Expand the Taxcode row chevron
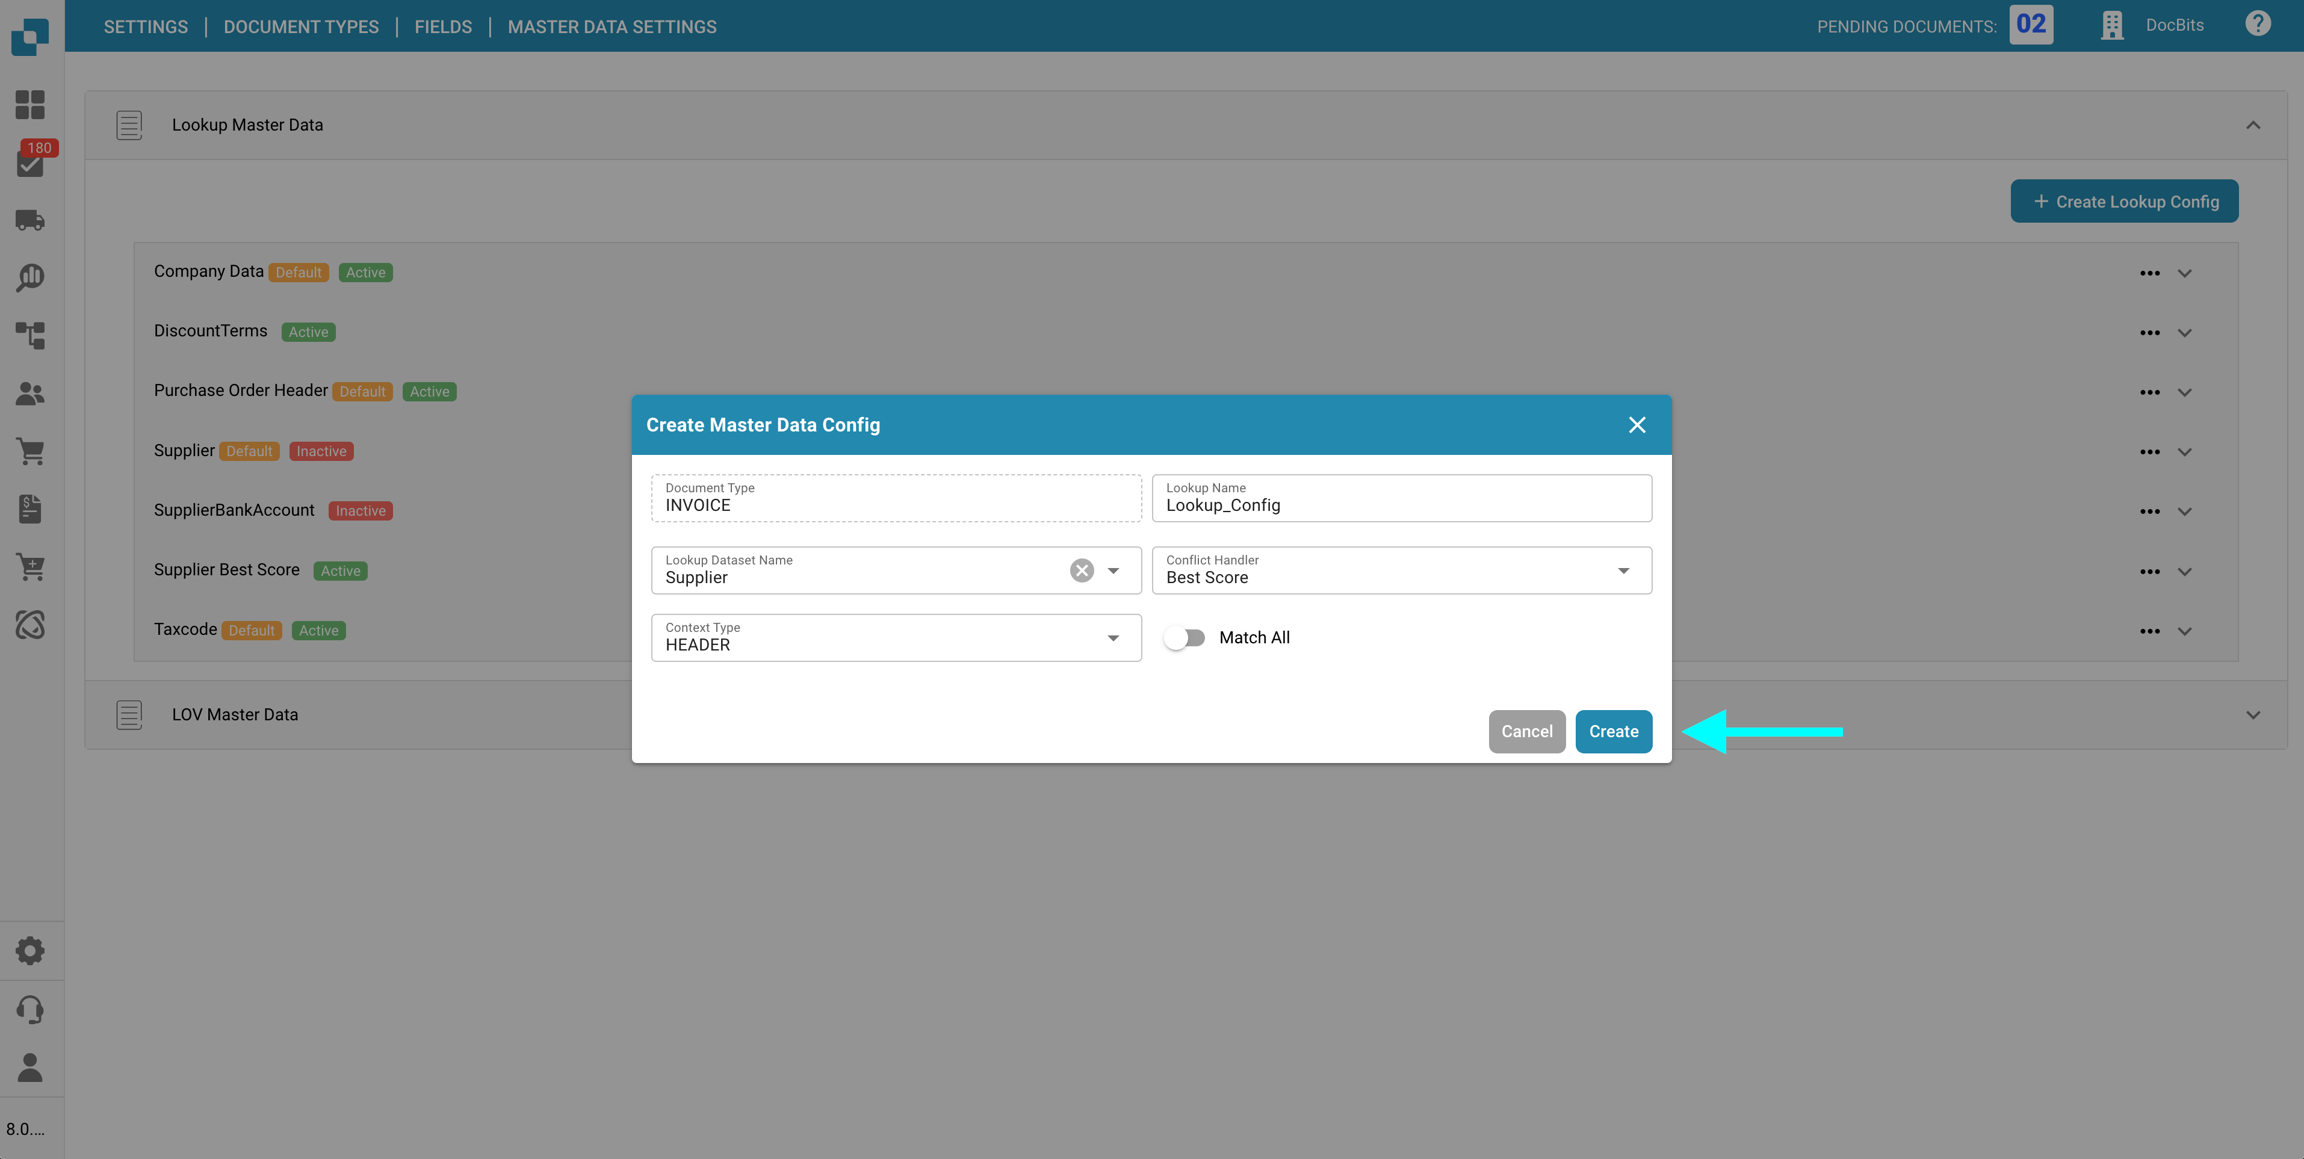This screenshot has width=2304, height=1159. (2185, 631)
